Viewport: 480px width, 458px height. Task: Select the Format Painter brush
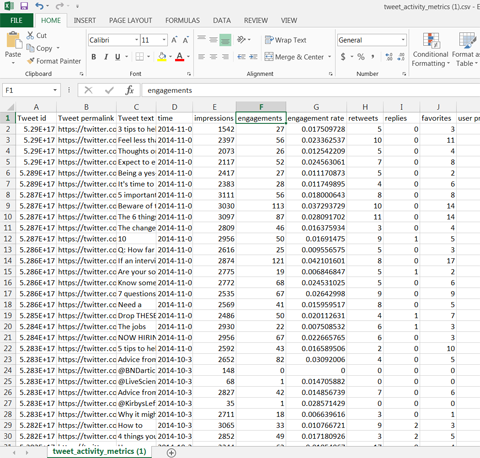coord(31,61)
